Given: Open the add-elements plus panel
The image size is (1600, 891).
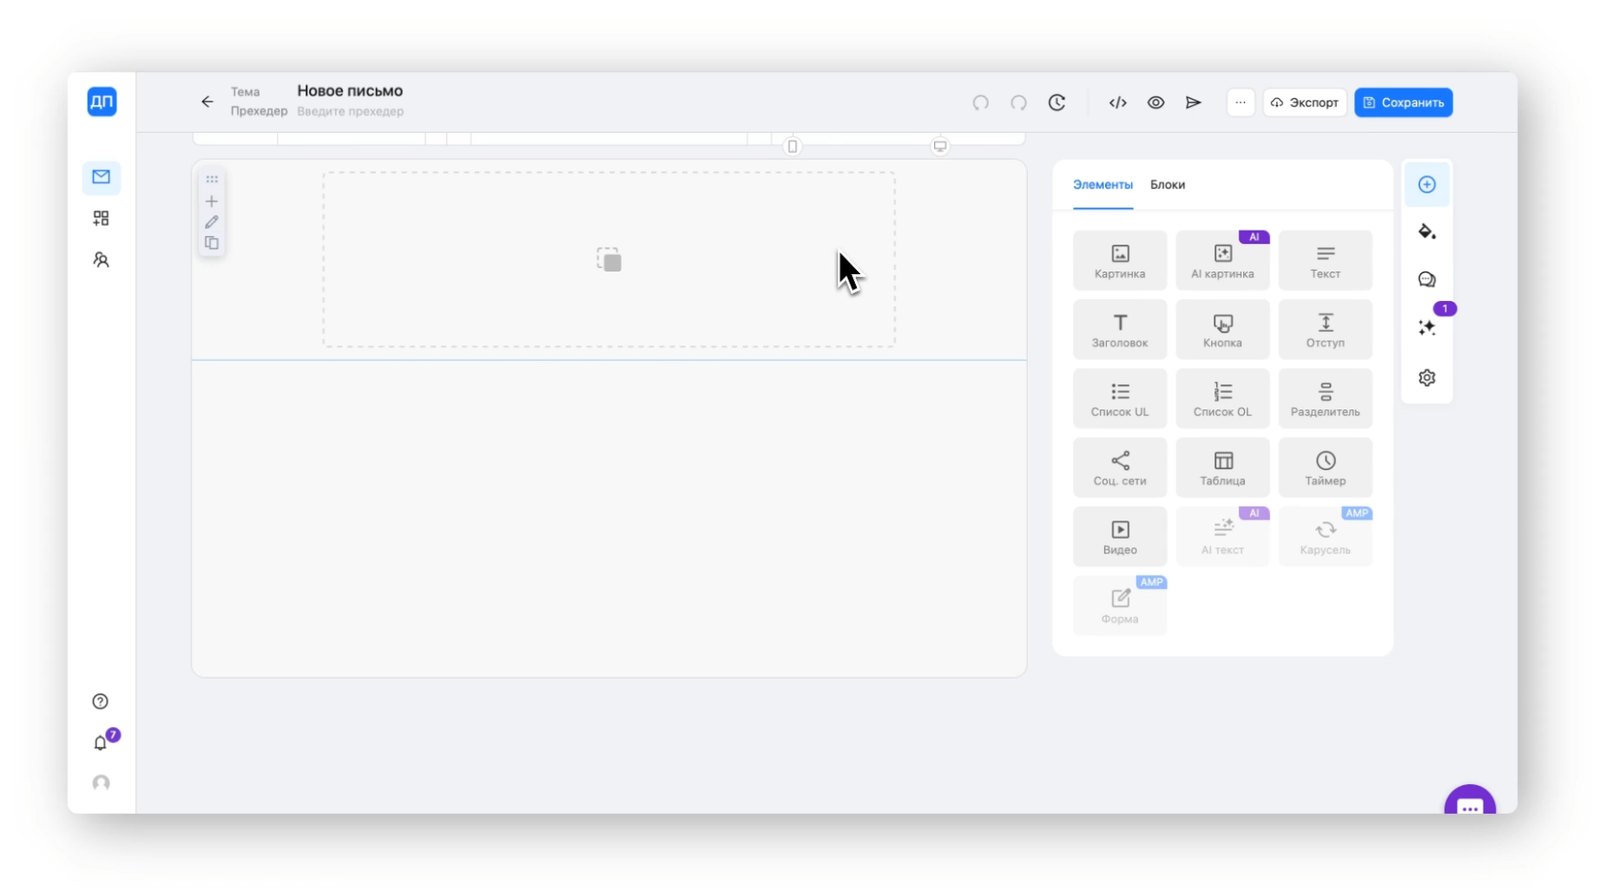Looking at the screenshot, I should coord(1427,184).
